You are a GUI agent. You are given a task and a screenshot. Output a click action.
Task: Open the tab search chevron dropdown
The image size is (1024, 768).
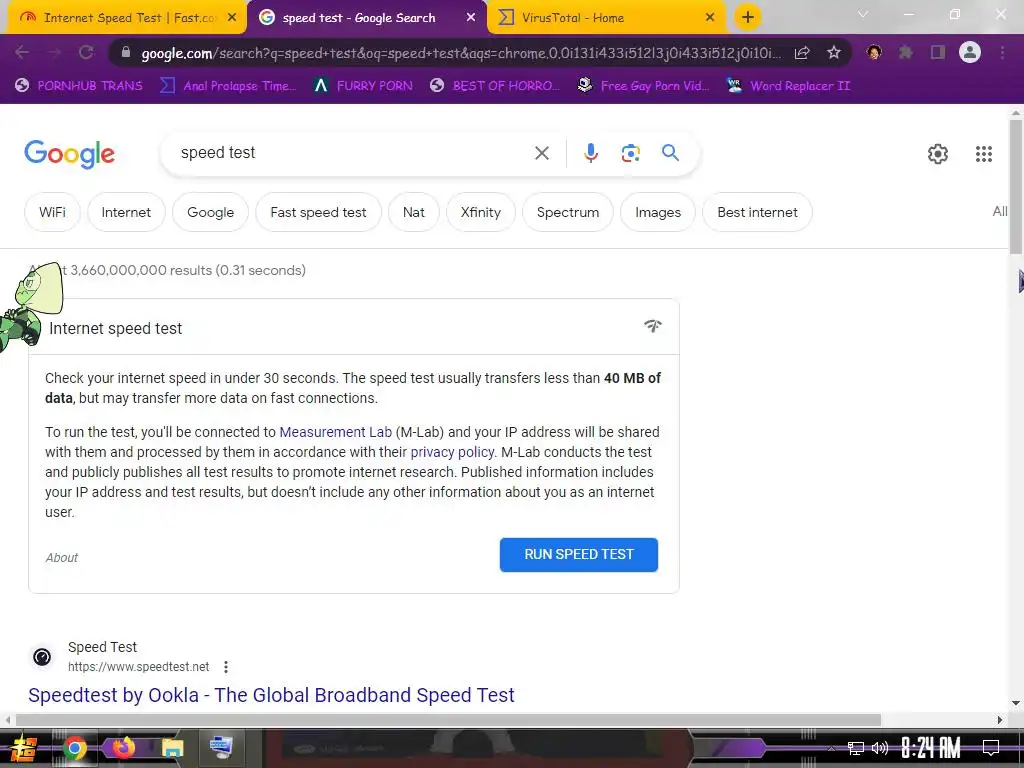tap(863, 14)
